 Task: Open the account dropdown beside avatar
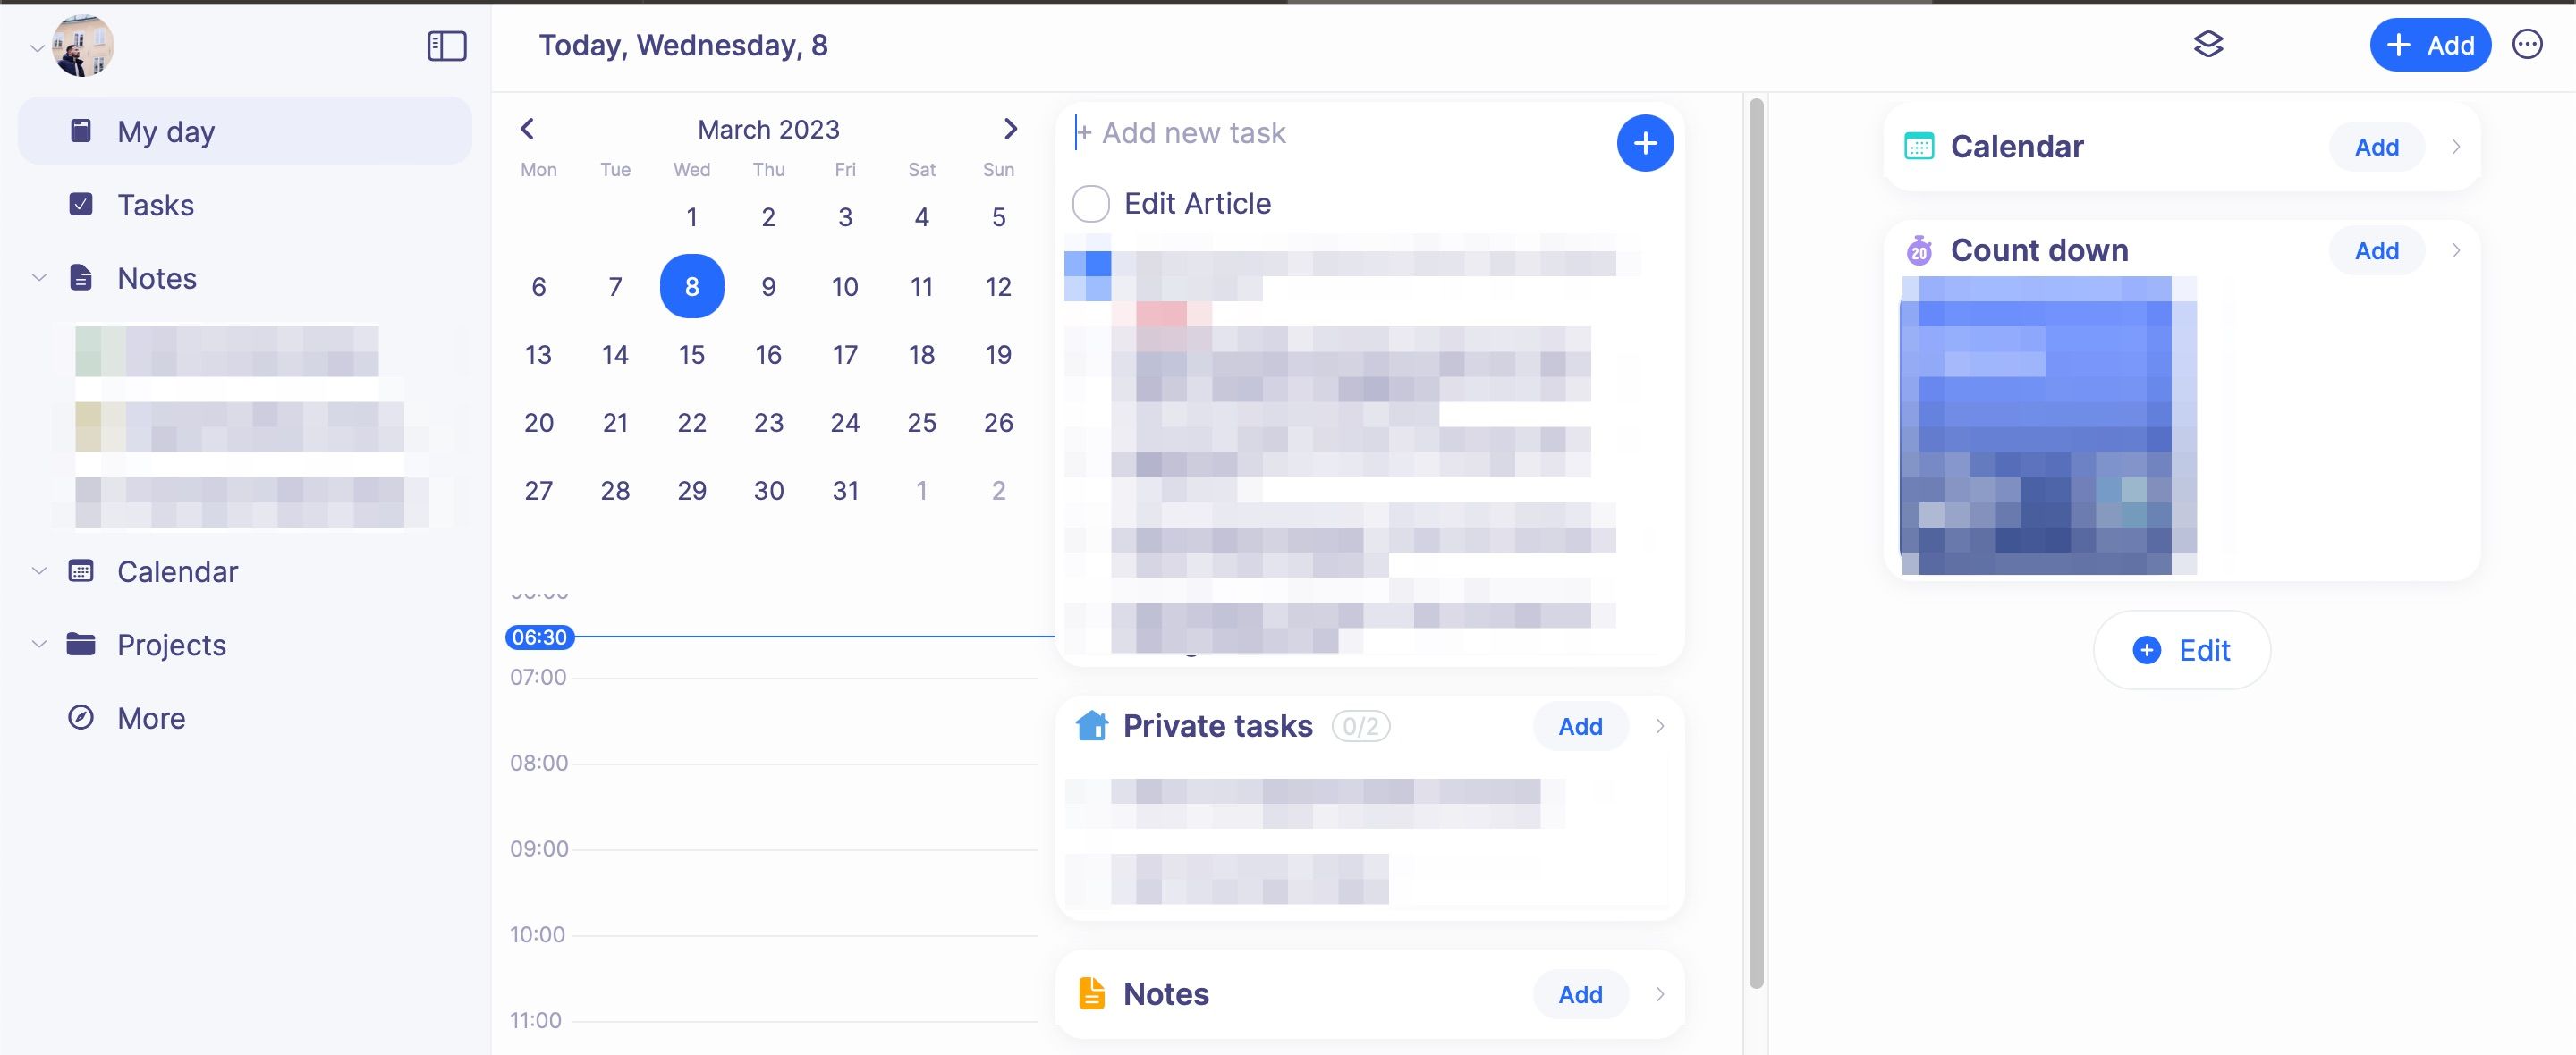click(x=37, y=47)
